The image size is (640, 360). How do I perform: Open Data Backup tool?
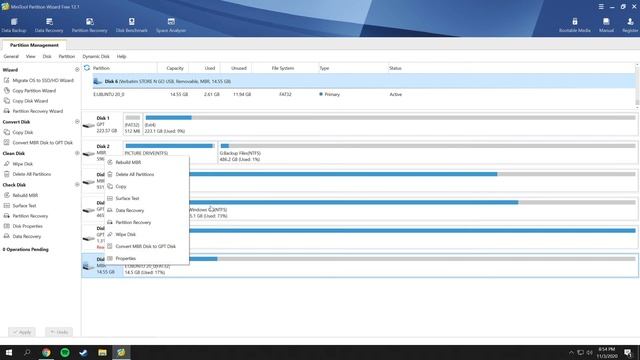pos(13,25)
